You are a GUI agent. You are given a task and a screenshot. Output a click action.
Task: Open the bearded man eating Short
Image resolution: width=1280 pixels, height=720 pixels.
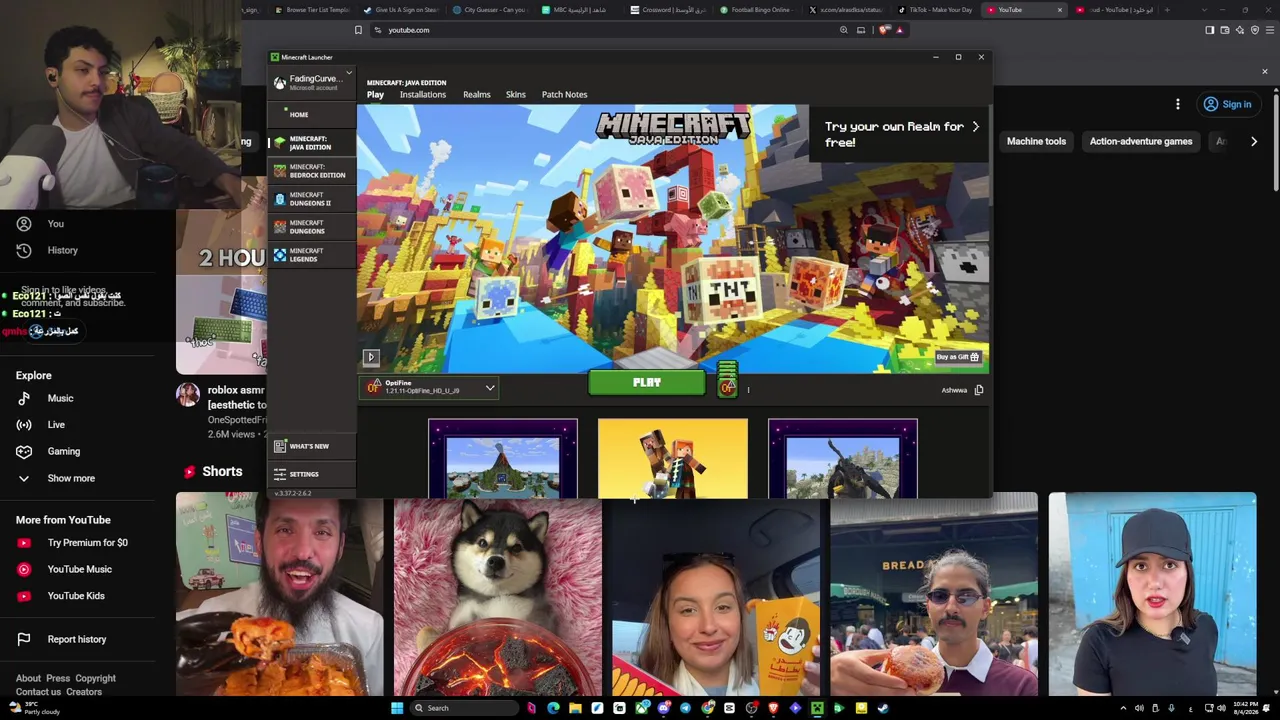[280, 594]
